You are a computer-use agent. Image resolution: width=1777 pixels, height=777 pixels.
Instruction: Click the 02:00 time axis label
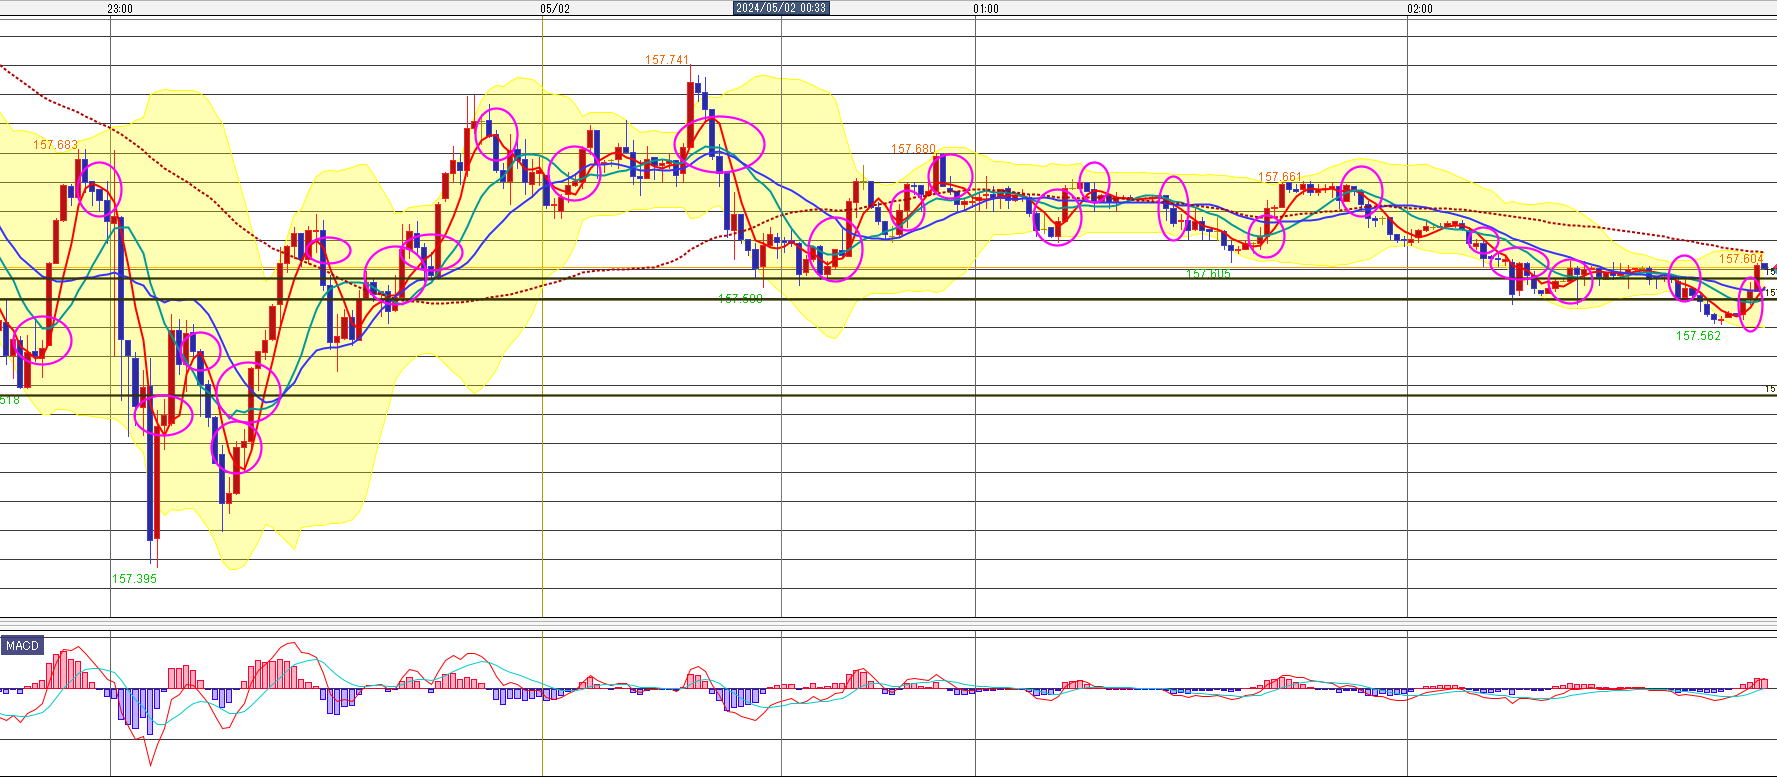1419,9
